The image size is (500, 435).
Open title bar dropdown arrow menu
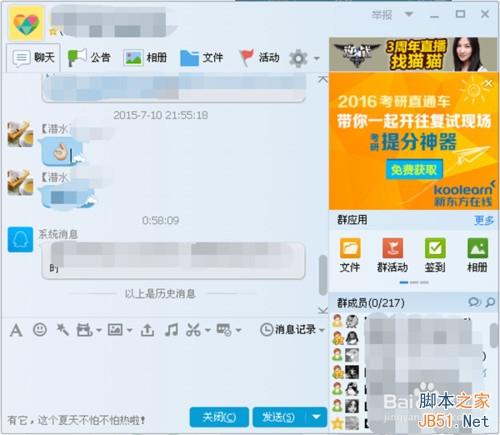point(409,14)
